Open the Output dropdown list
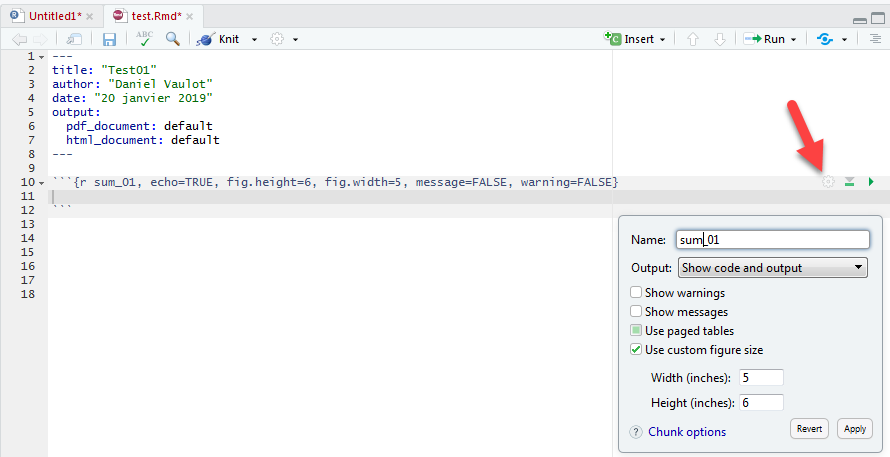890x457 pixels. tap(773, 268)
